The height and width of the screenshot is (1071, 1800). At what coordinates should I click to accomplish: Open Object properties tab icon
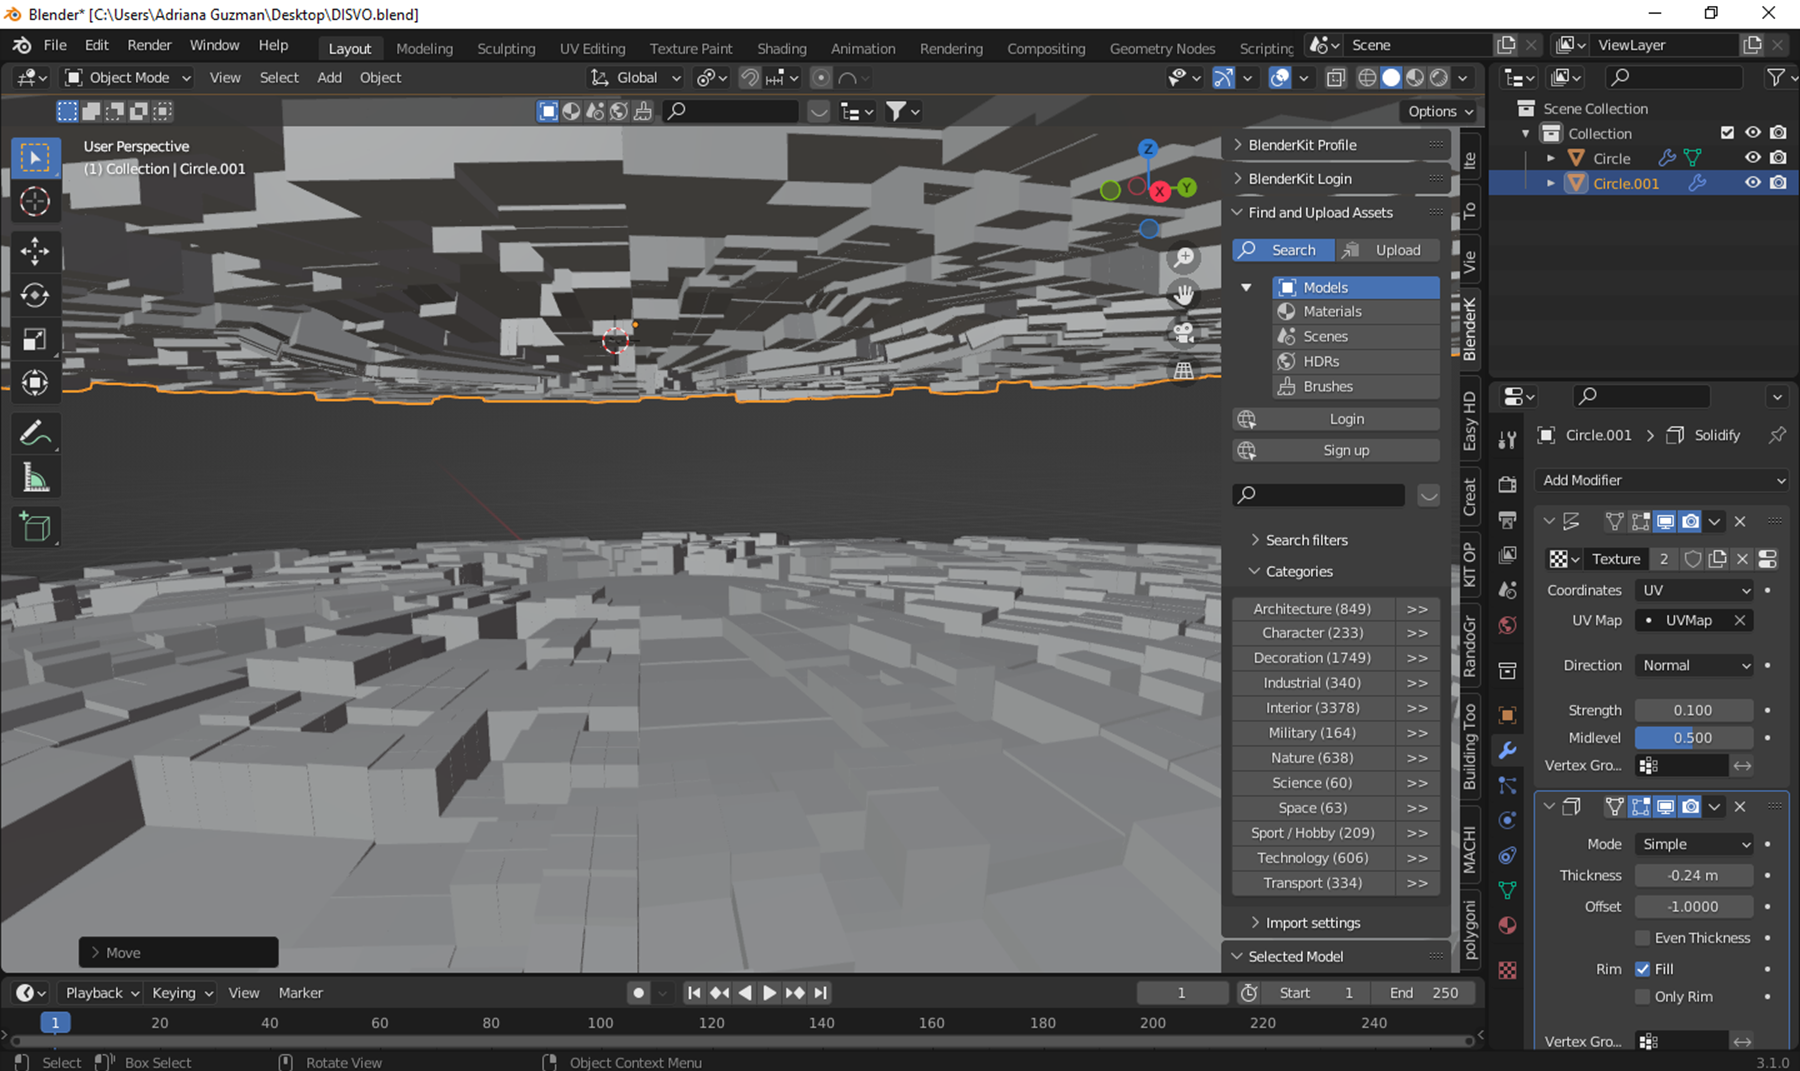(1507, 715)
